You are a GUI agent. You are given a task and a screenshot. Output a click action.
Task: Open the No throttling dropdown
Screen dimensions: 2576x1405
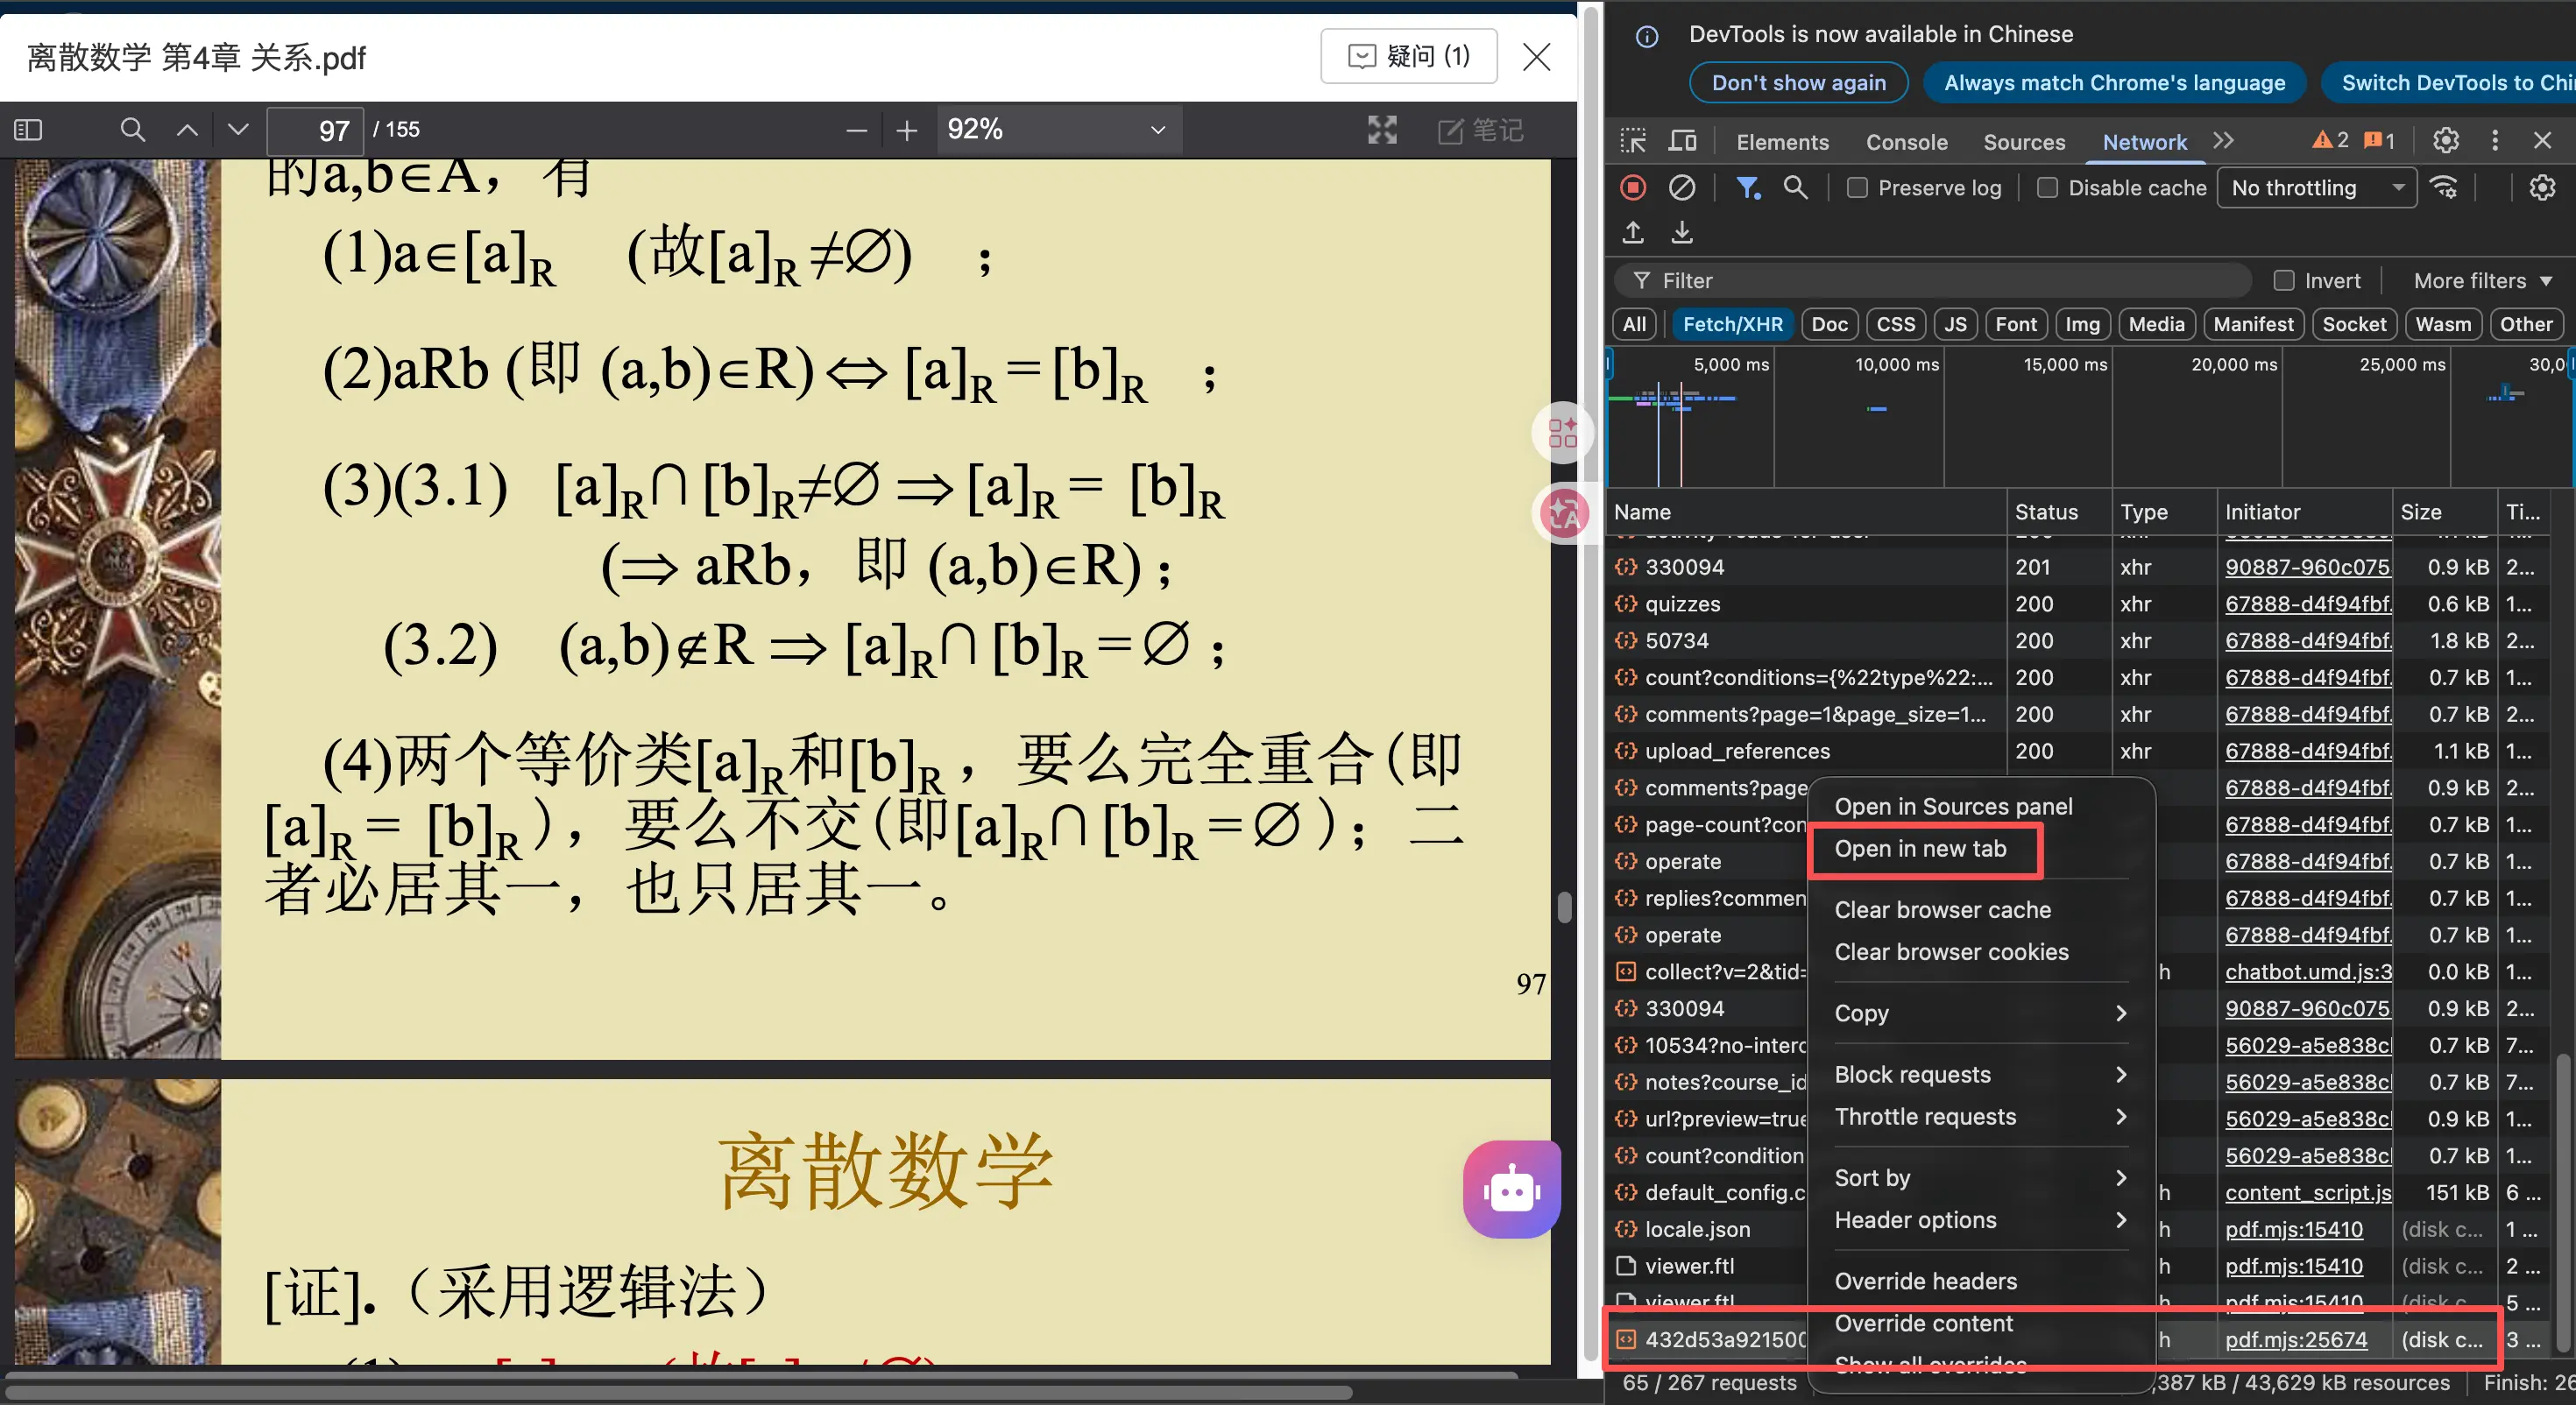pyautogui.click(x=2316, y=188)
